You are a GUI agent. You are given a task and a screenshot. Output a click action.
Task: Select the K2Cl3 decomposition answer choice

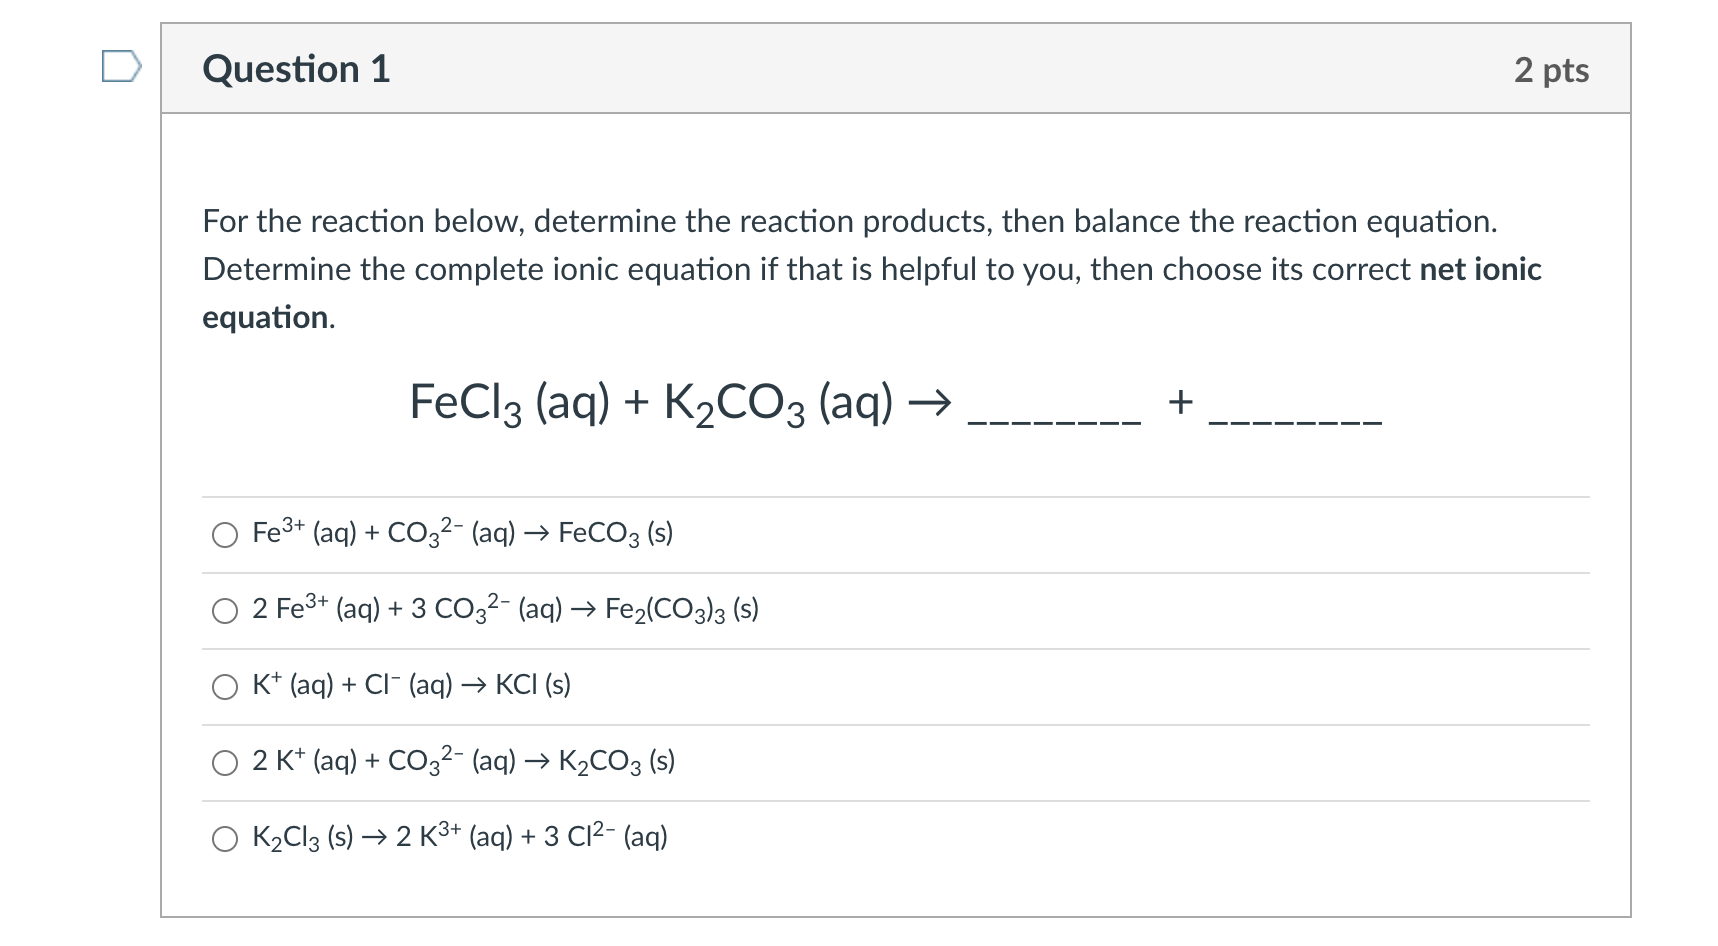tap(459, 837)
